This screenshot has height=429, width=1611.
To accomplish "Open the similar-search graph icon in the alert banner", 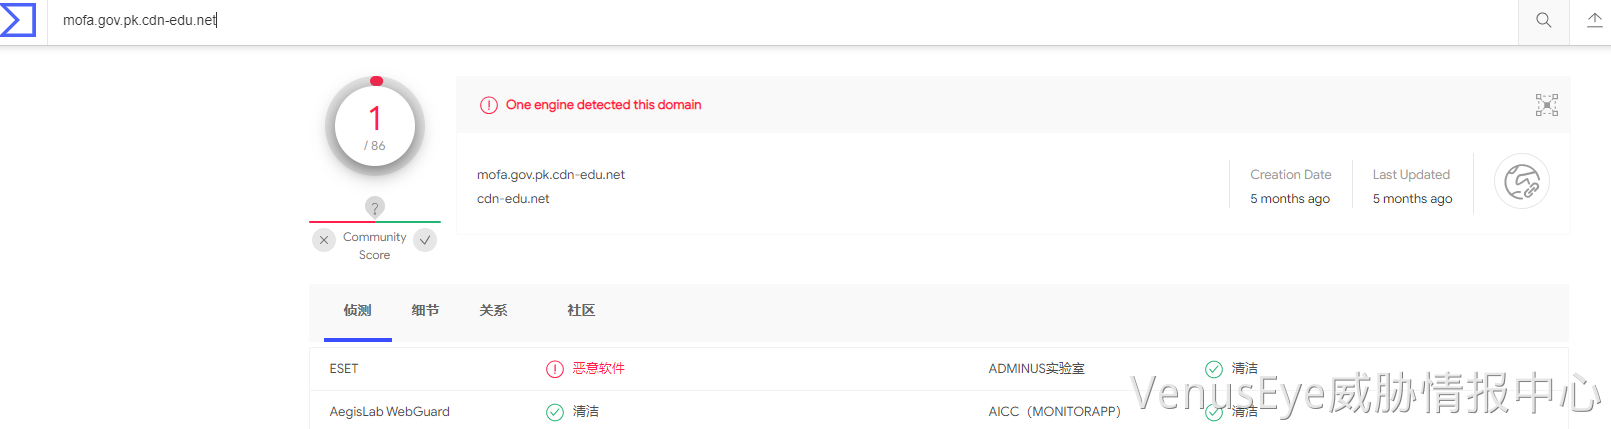I will 1546,105.
